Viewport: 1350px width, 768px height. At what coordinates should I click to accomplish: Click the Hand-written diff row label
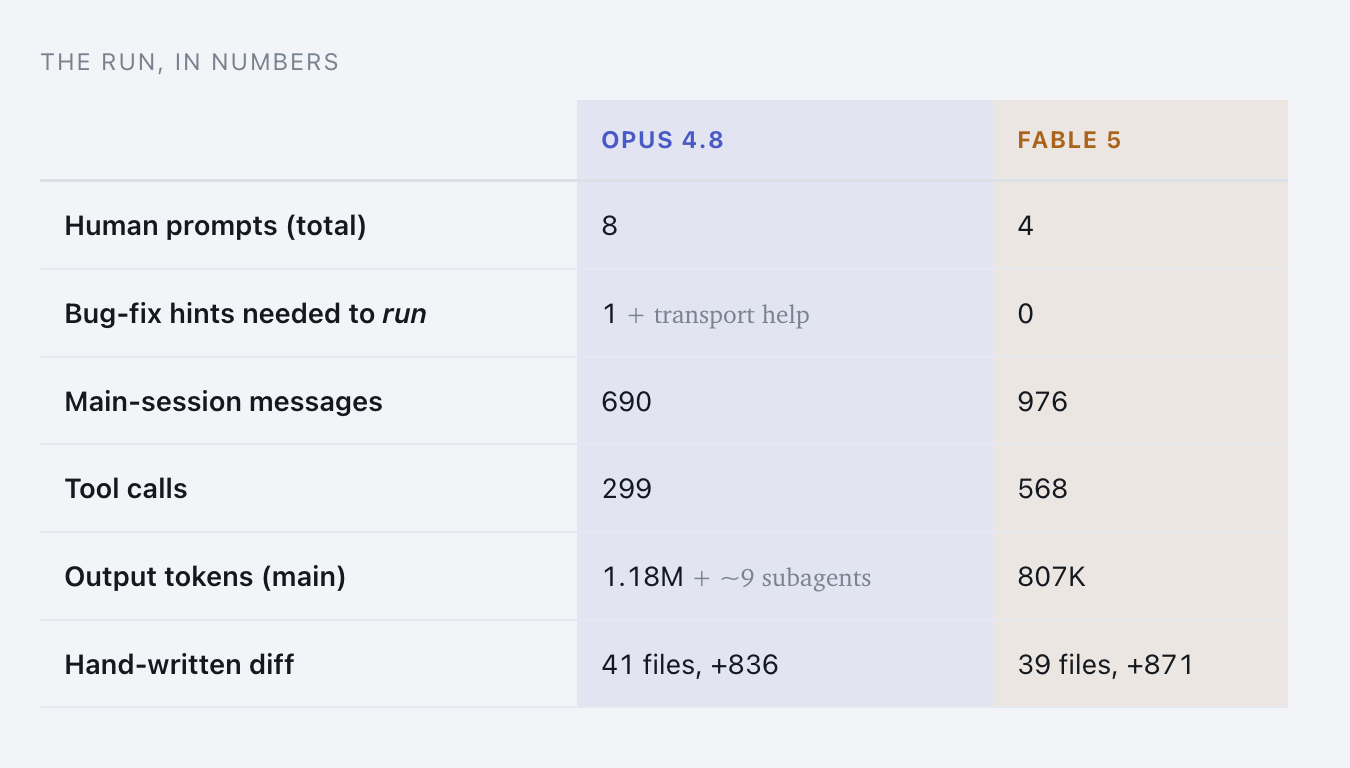click(179, 665)
